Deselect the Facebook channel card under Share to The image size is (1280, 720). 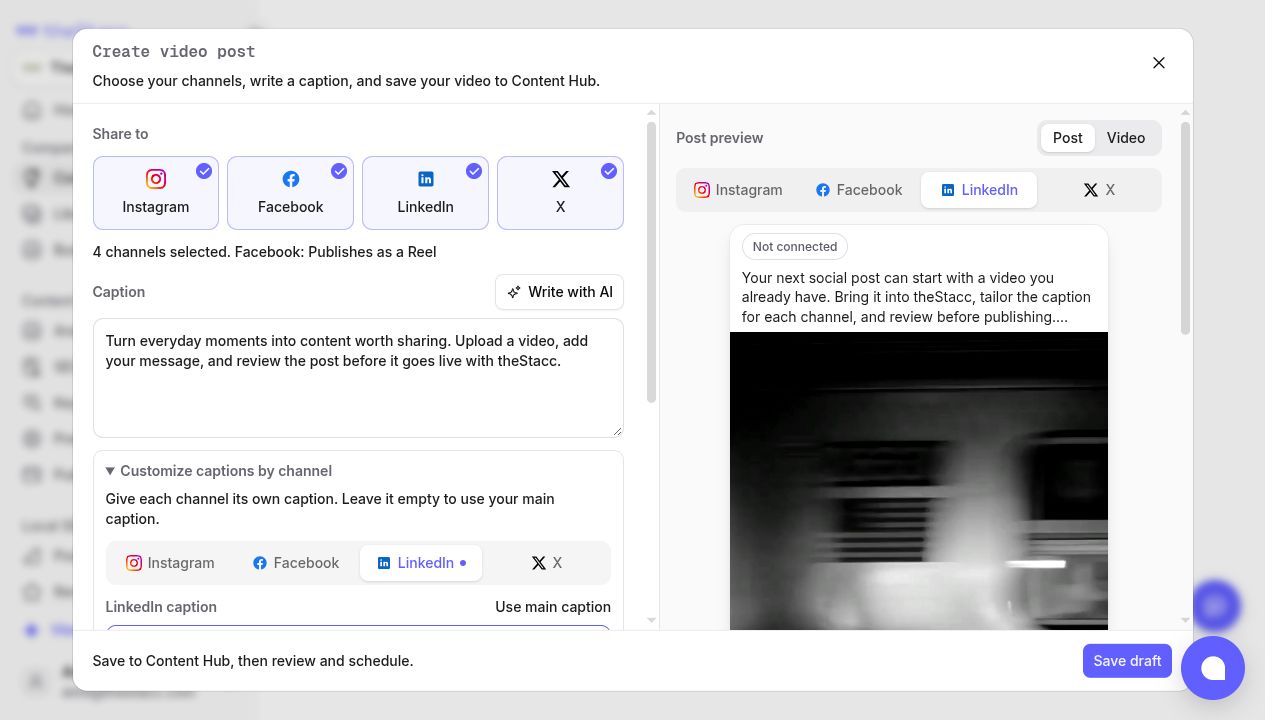(291, 193)
